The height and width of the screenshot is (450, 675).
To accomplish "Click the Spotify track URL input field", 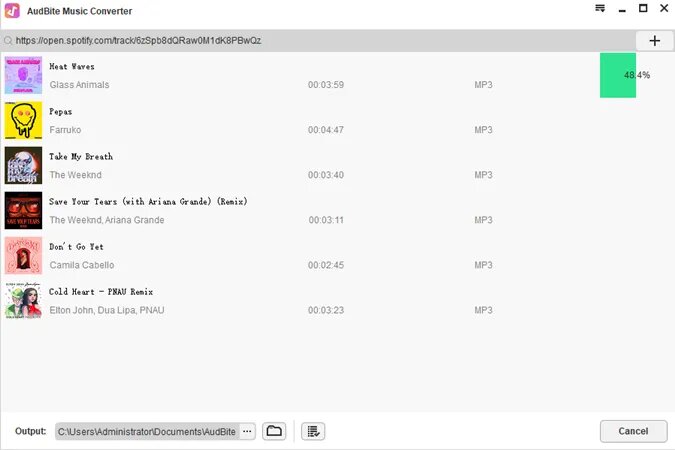I will (x=319, y=41).
